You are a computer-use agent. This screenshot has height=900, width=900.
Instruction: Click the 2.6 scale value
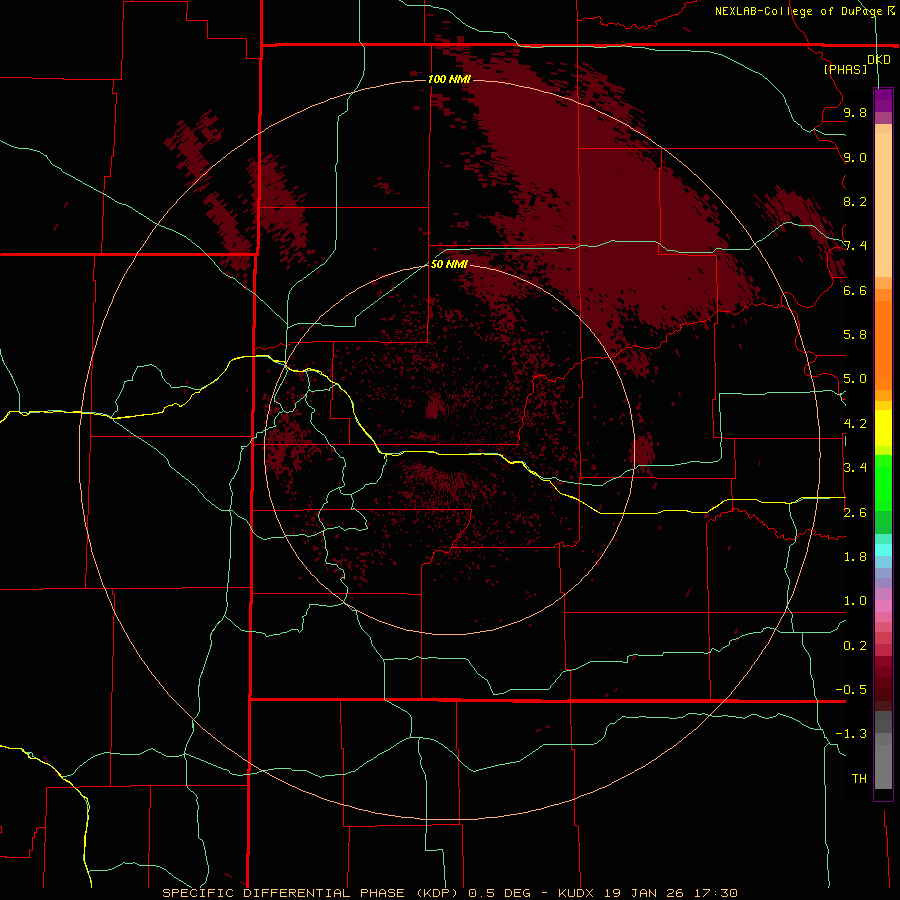pos(855,513)
